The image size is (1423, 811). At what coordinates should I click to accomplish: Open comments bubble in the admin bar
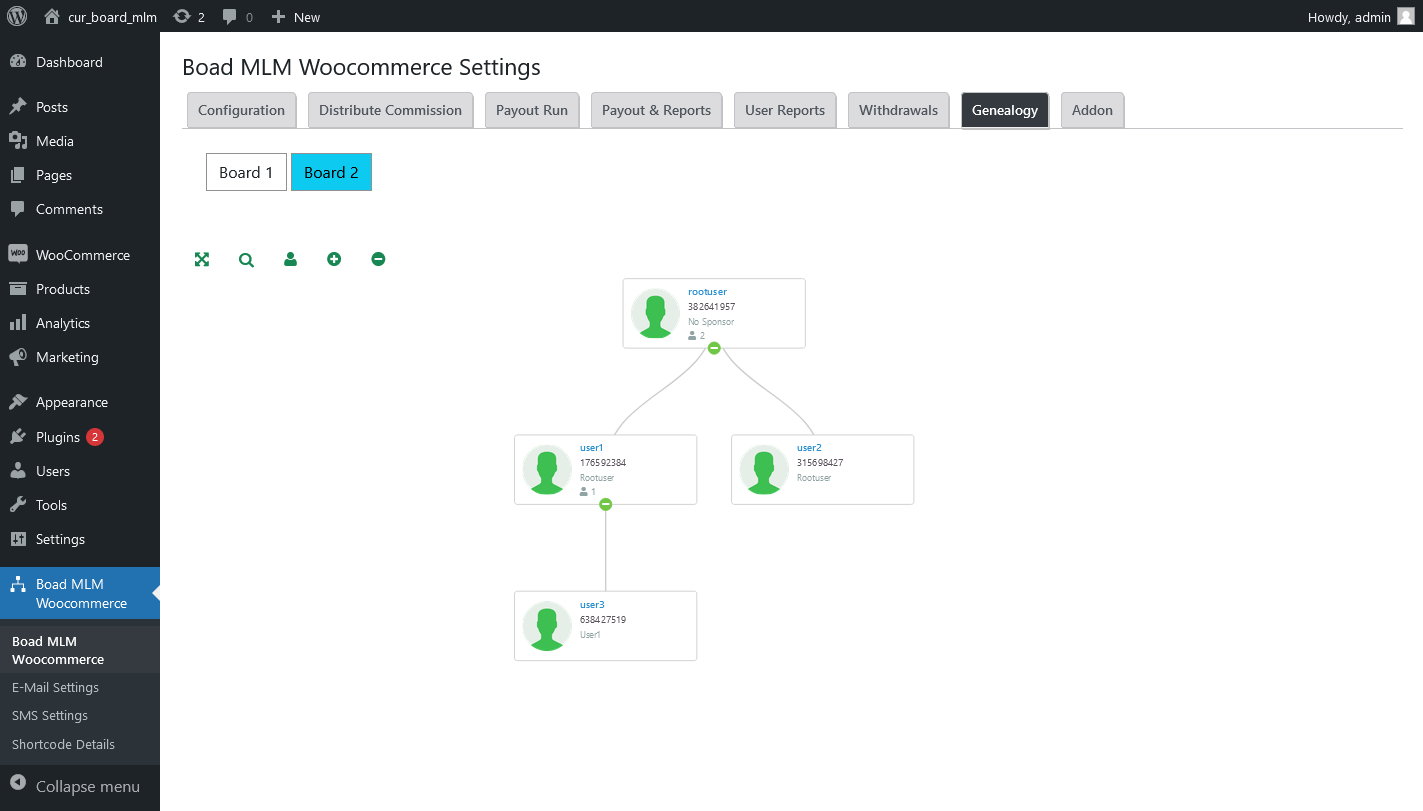coord(237,17)
